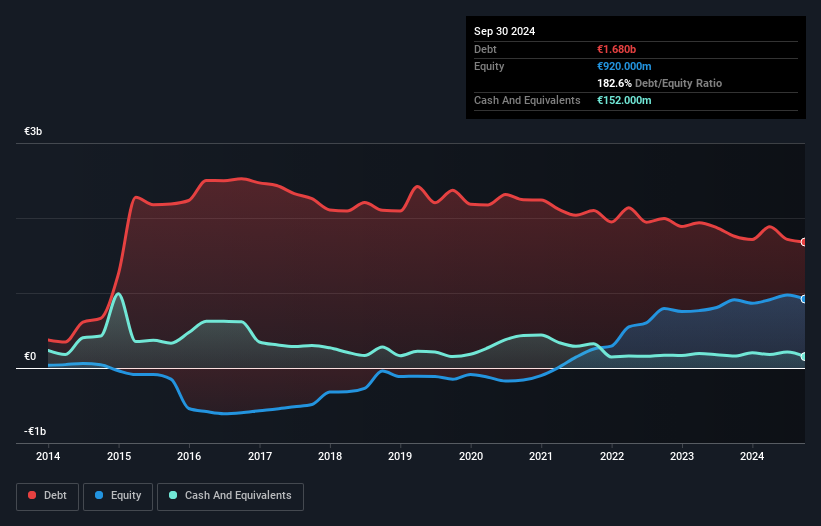Click the 2023 x-axis label
821x526 pixels.
coord(682,456)
